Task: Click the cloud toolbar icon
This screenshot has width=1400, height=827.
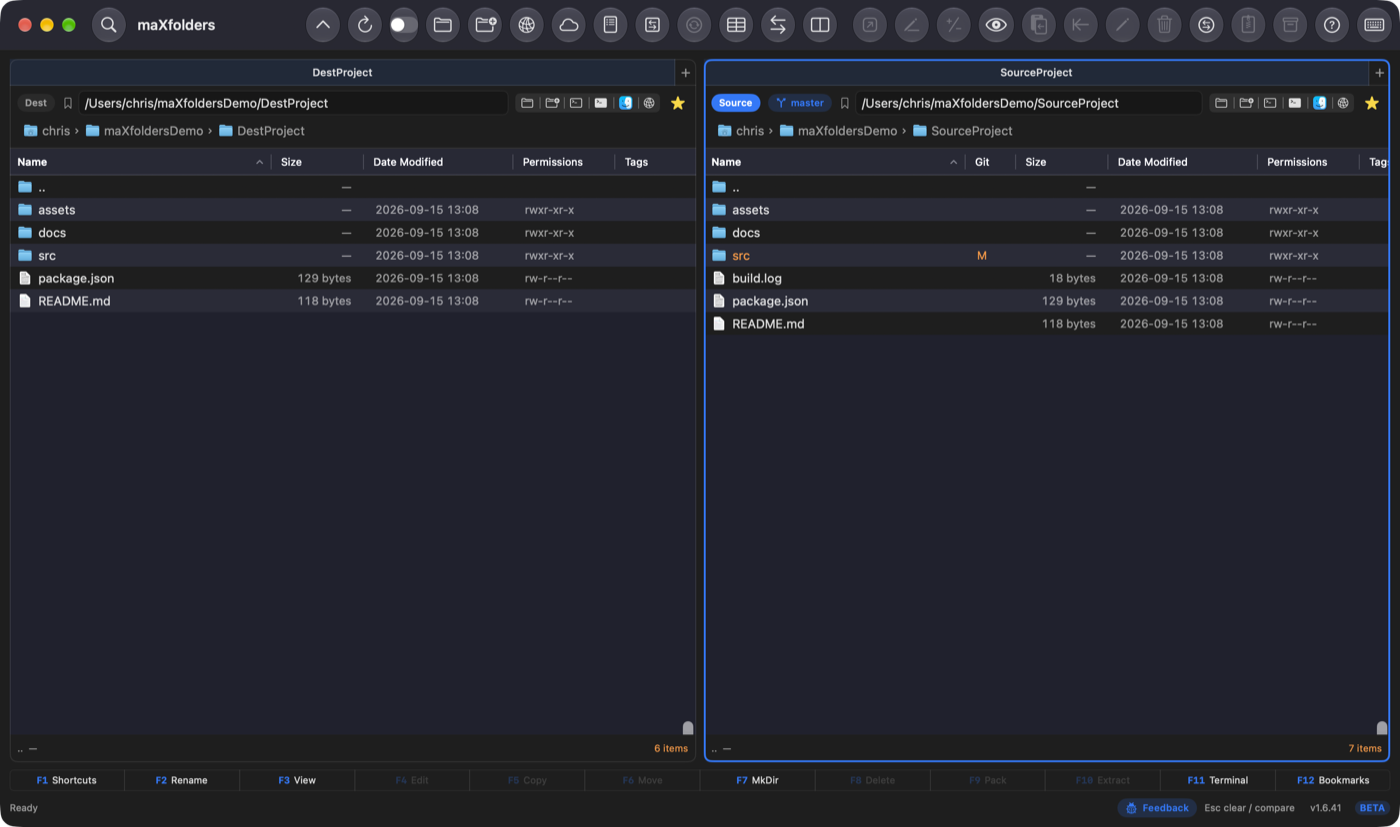Action: pyautogui.click(x=569, y=25)
